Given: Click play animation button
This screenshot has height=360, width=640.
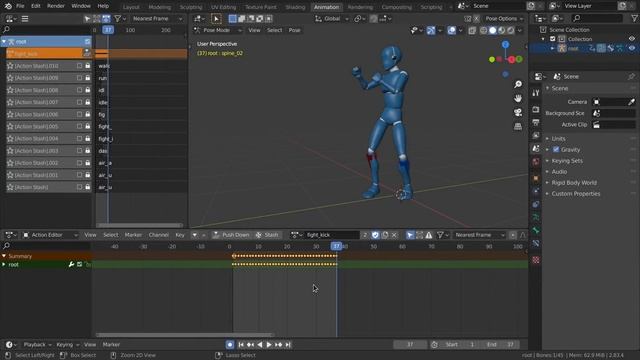Looking at the screenshot, I should point(269,344).
